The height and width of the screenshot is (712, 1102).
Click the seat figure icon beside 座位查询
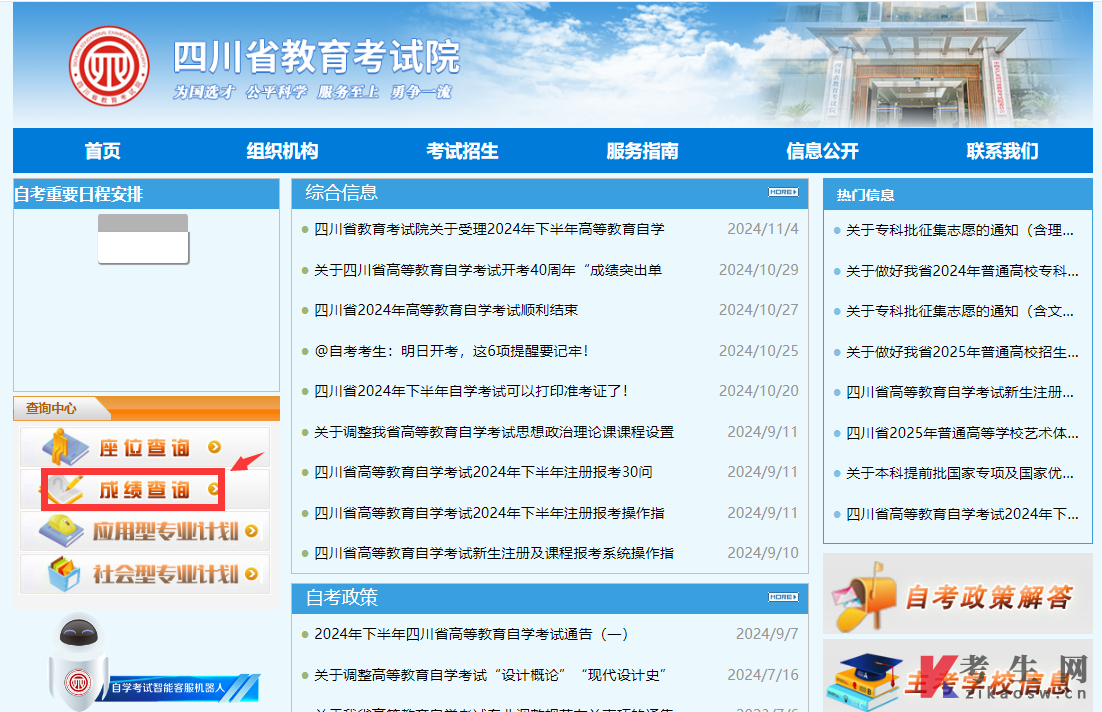(x=65, y=446)
